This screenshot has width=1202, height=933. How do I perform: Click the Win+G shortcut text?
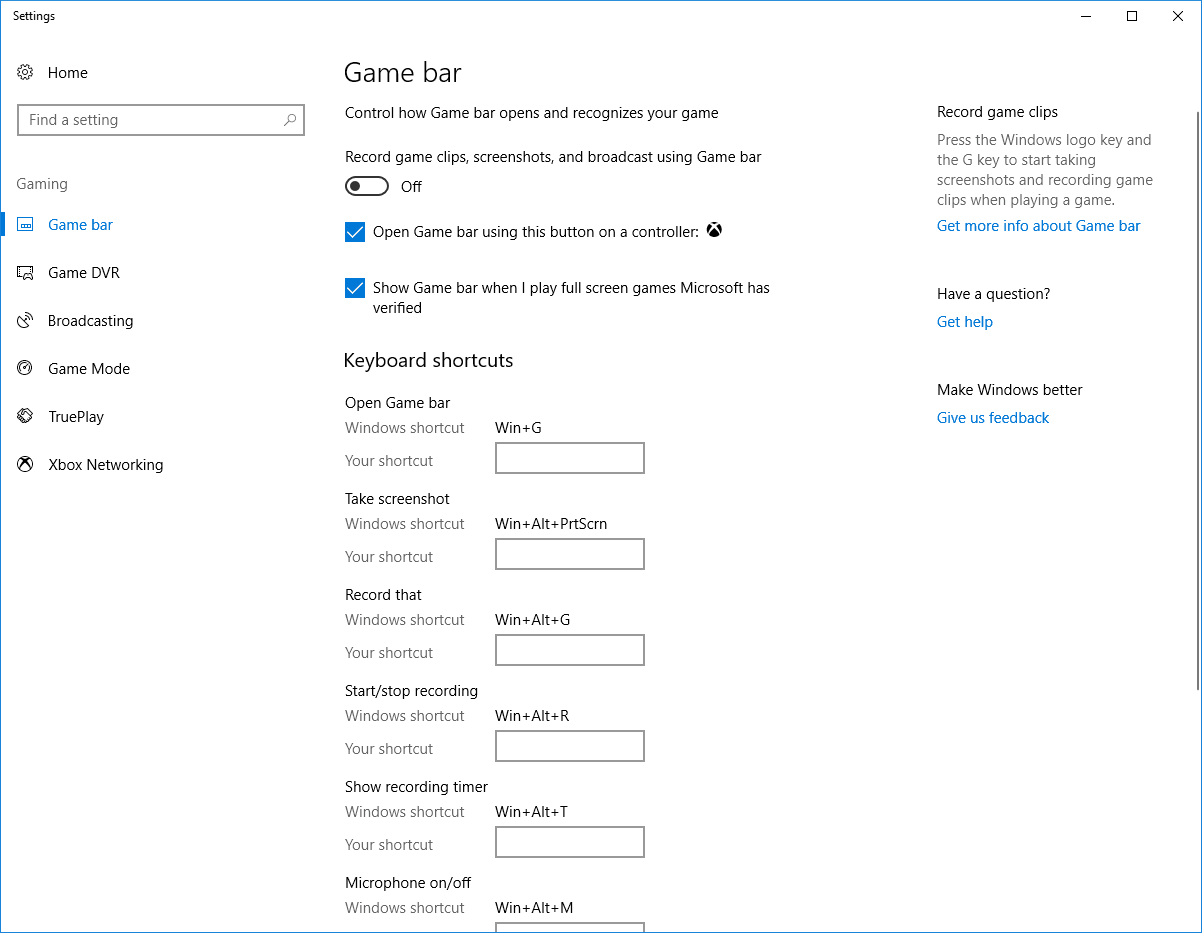(518, 428)
